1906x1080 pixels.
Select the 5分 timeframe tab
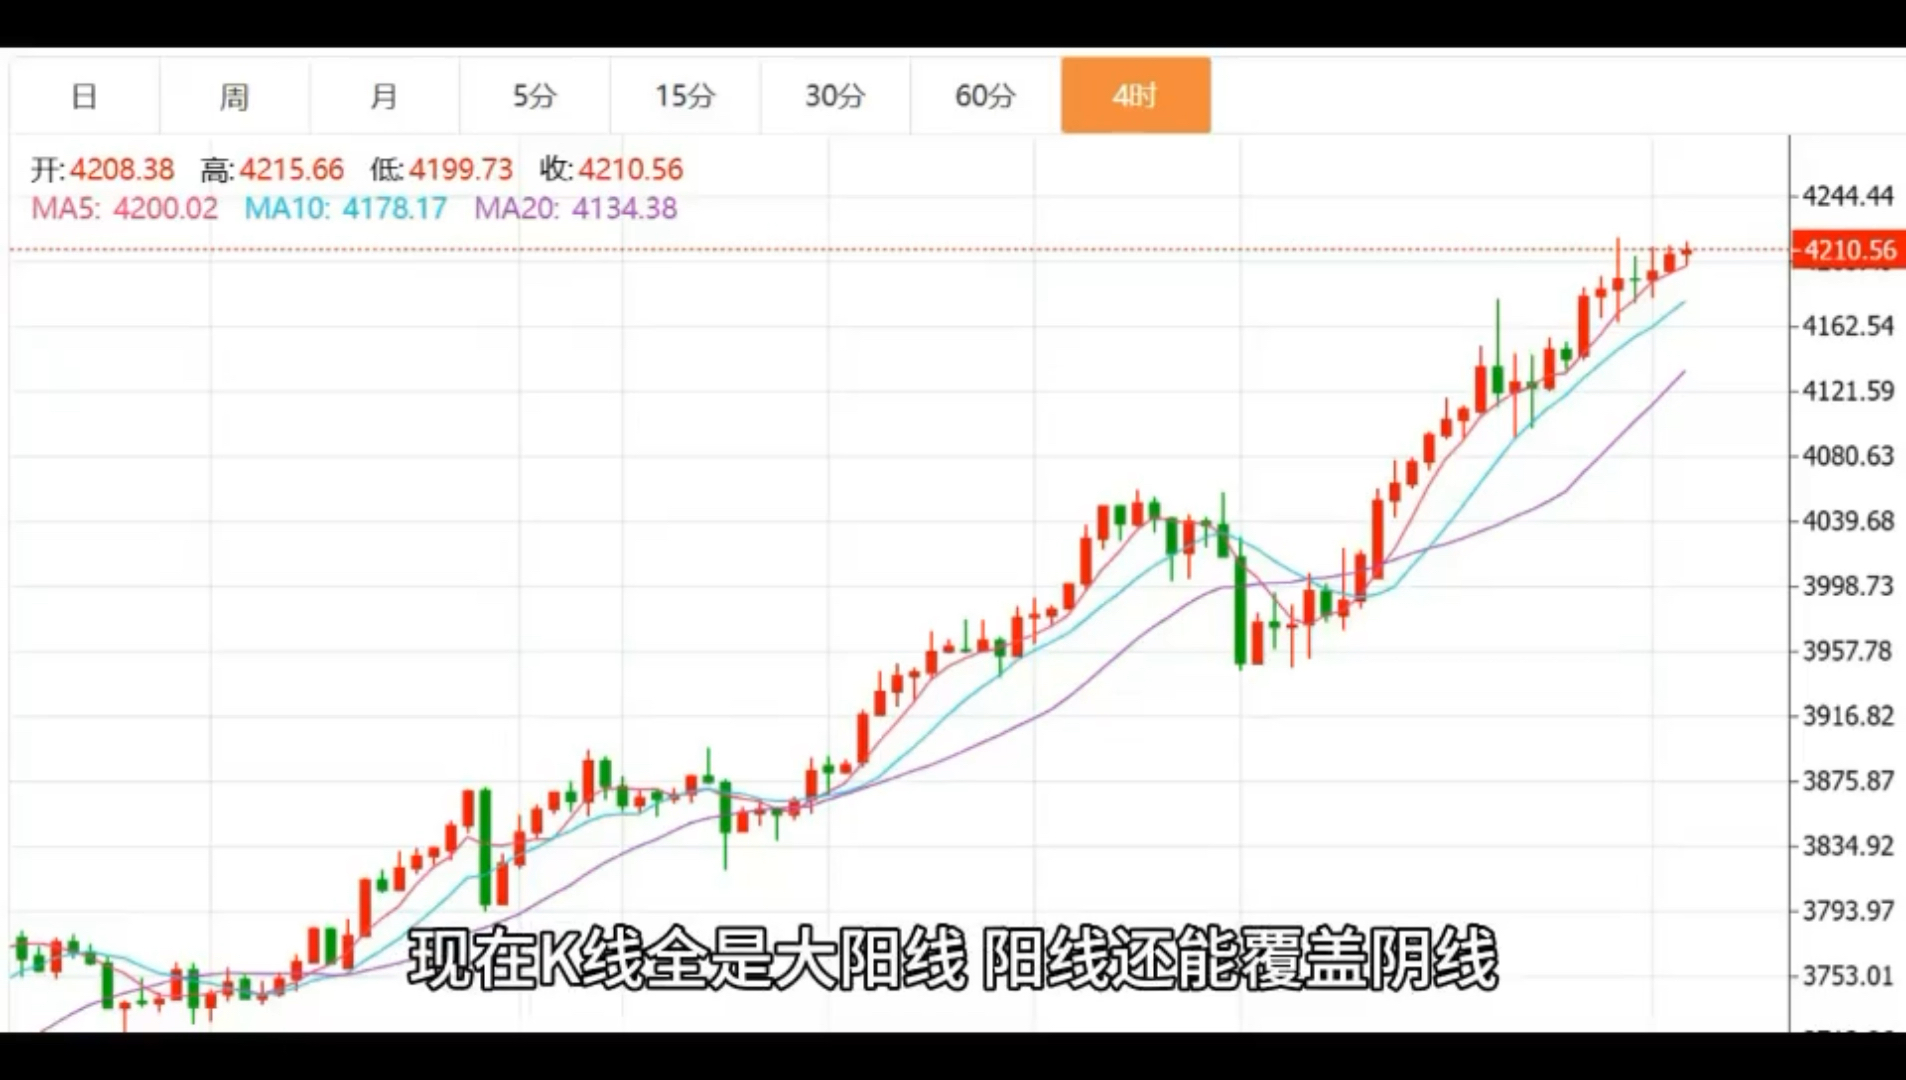tap(535, 96)
